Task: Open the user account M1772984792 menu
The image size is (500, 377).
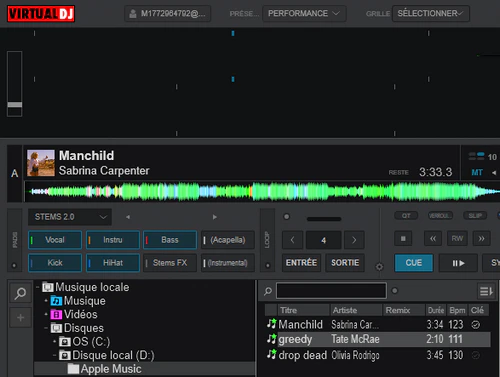Action: [168, 14]
